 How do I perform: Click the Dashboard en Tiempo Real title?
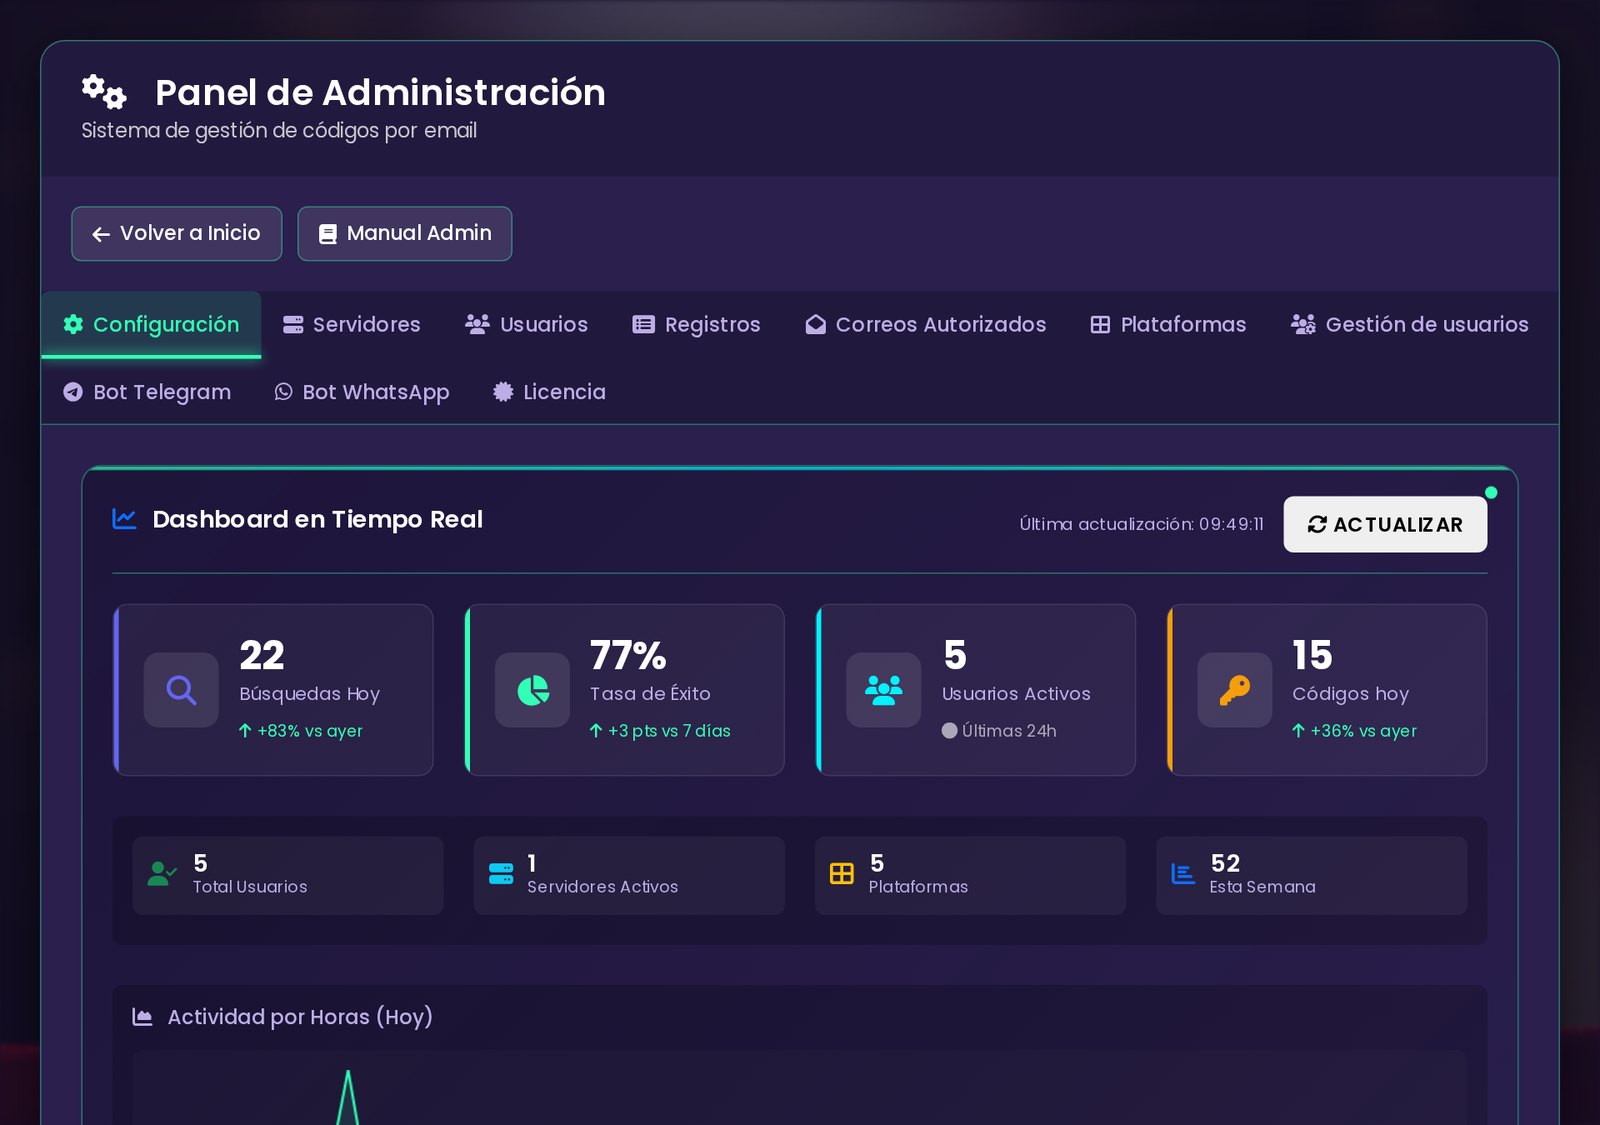coord(318,519)
